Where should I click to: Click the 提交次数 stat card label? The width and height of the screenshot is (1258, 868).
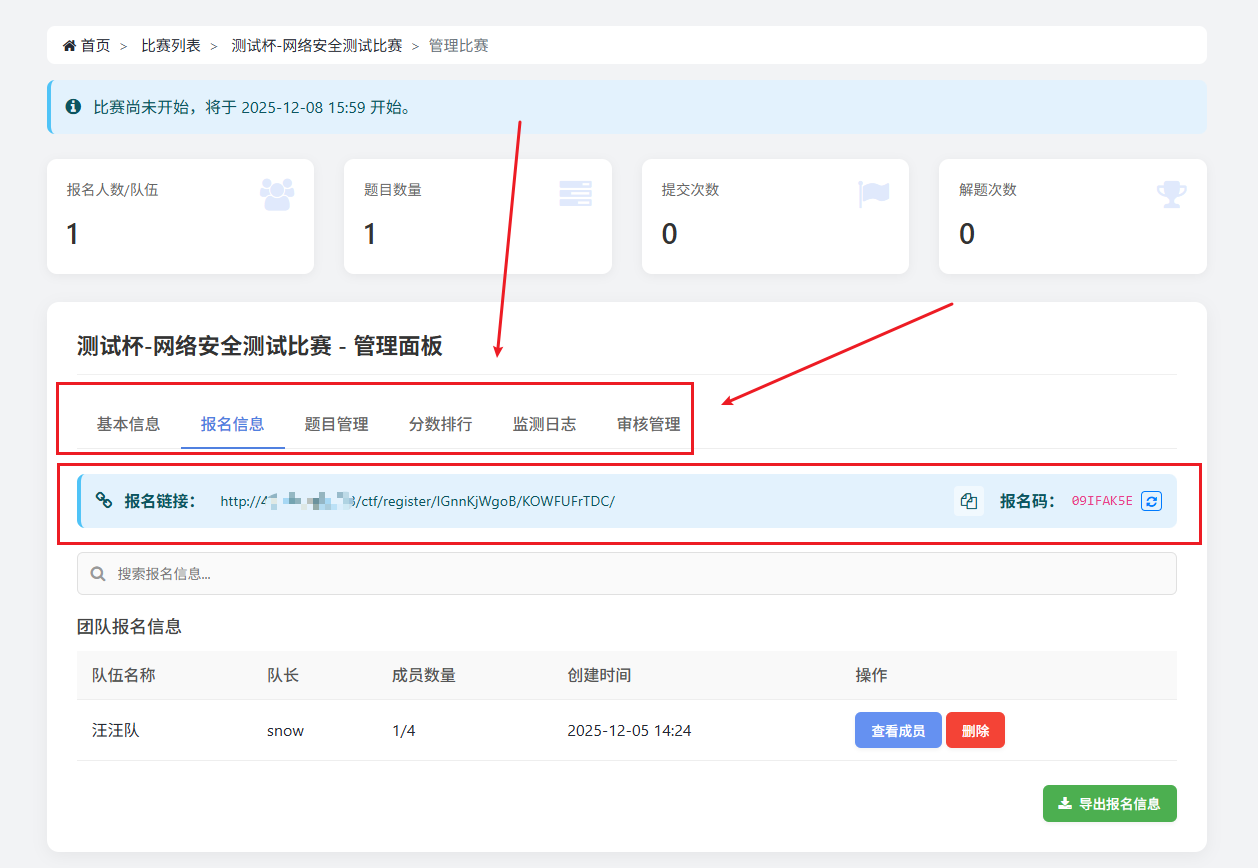(691, 189)
